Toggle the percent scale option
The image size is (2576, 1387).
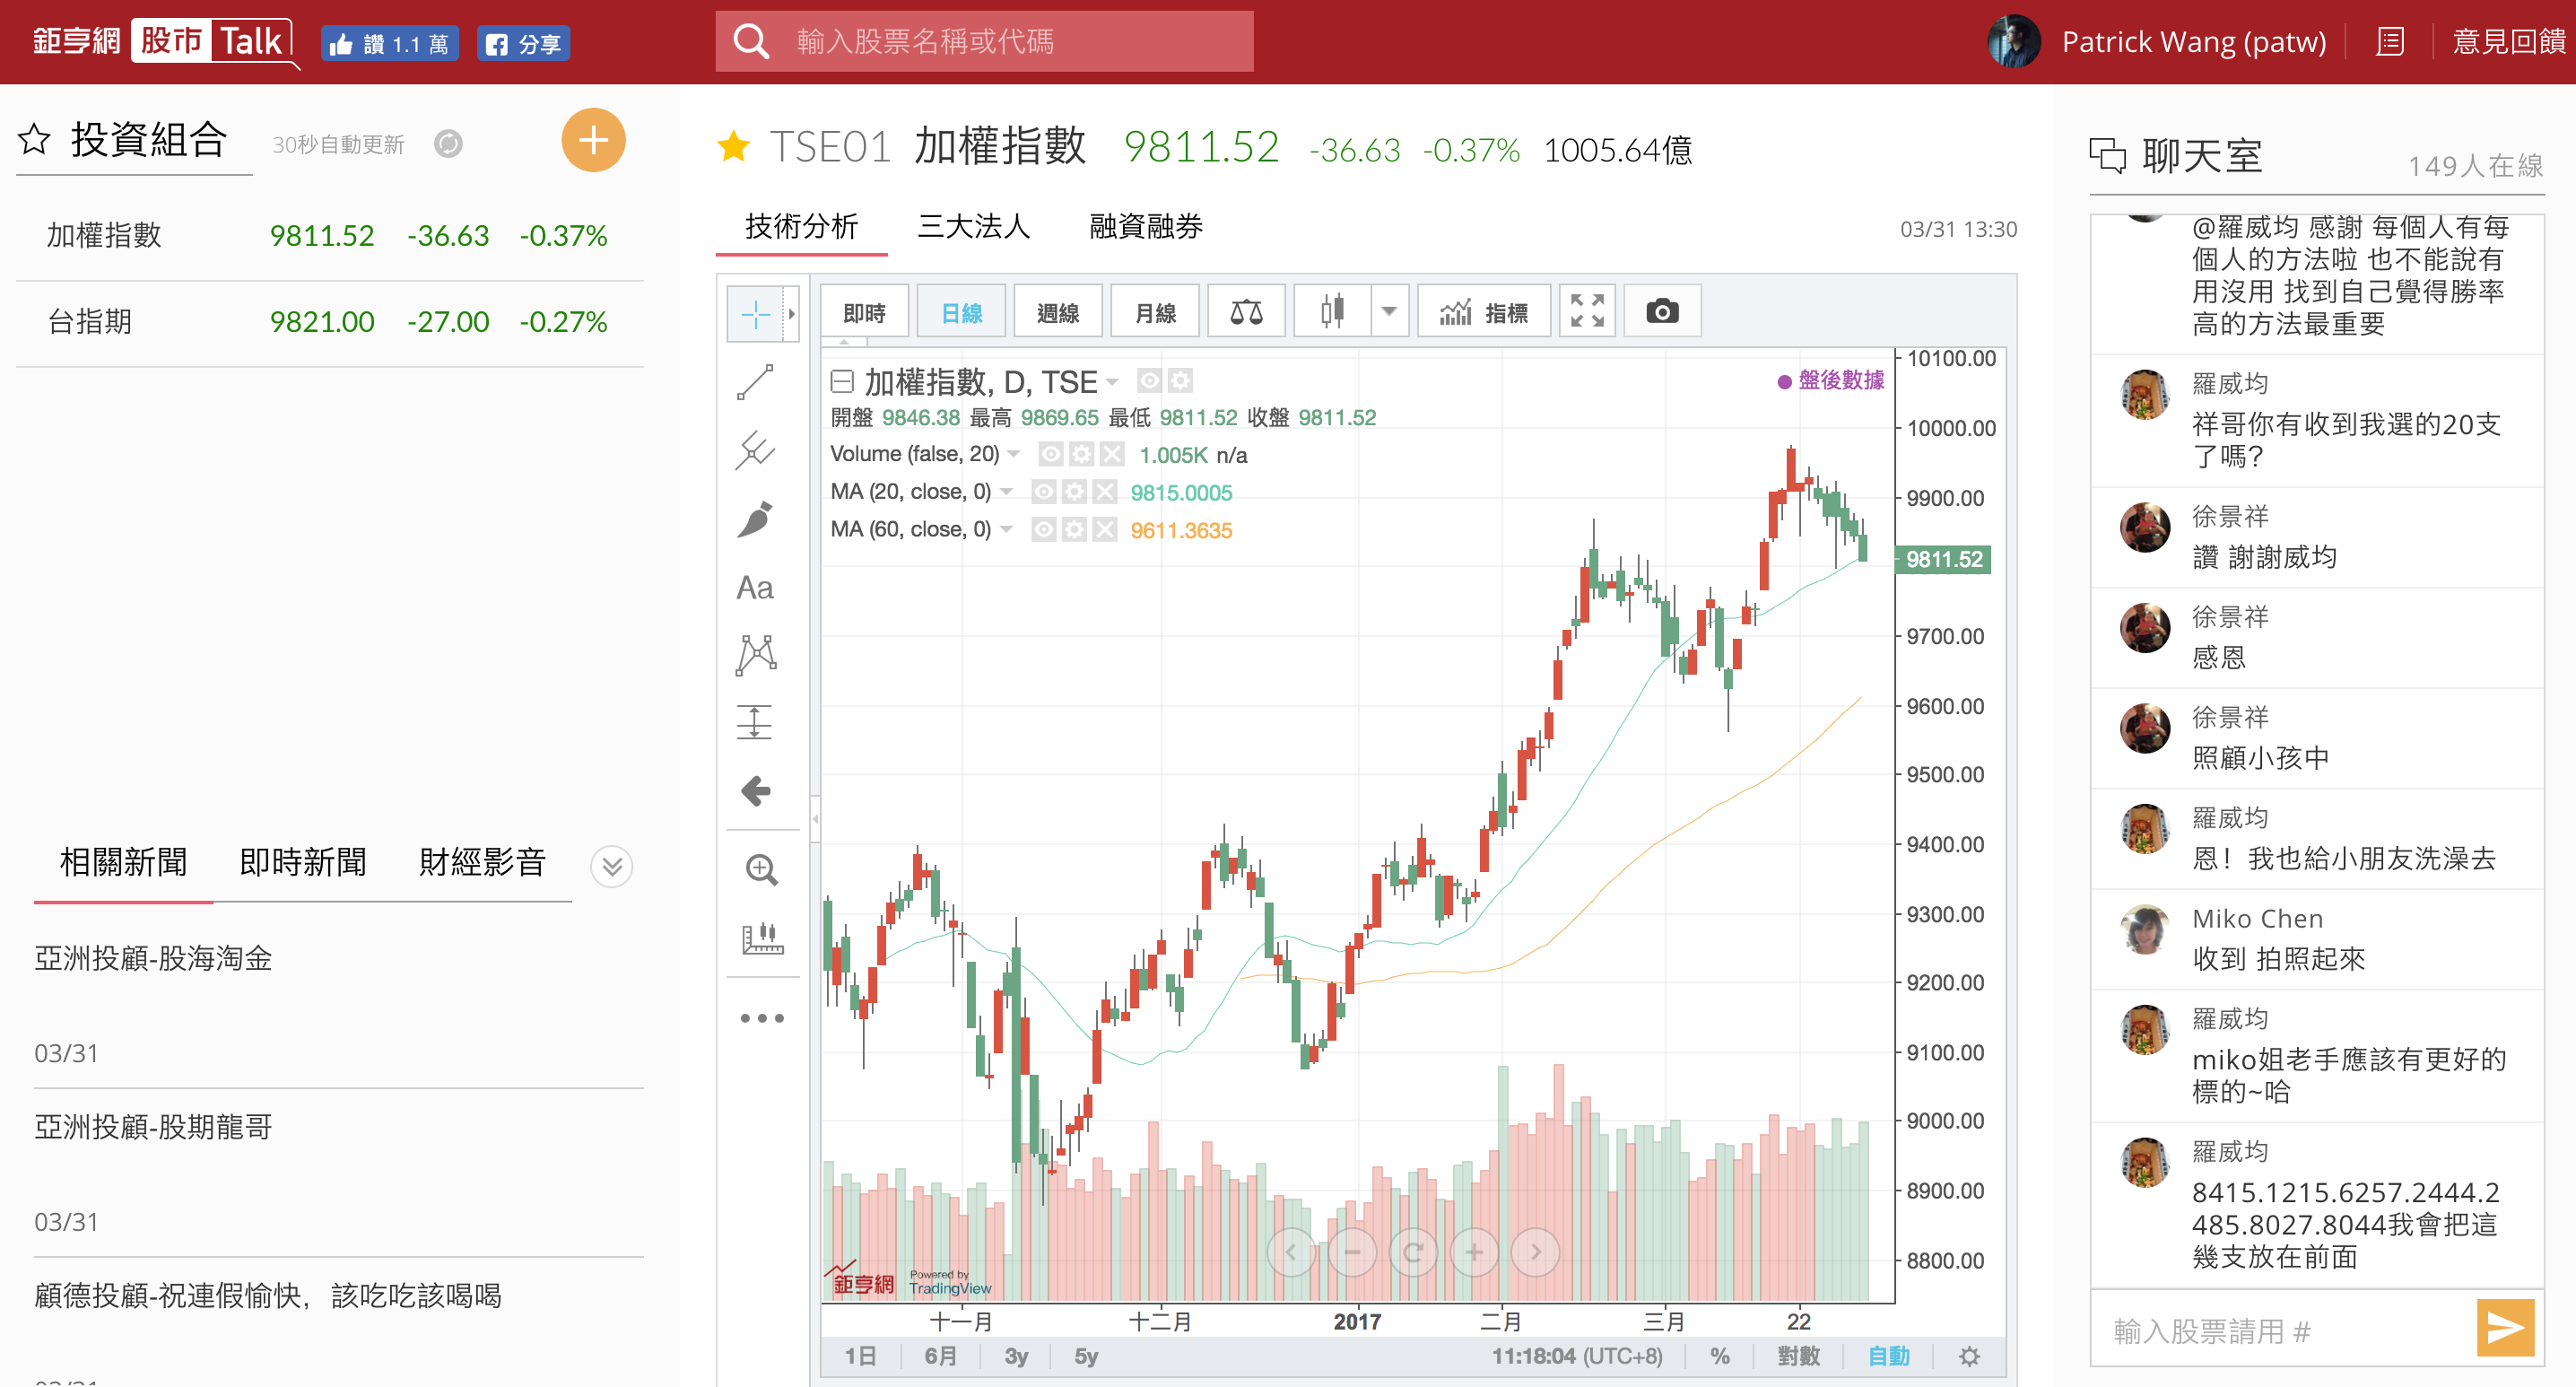pos(1720,1355)
